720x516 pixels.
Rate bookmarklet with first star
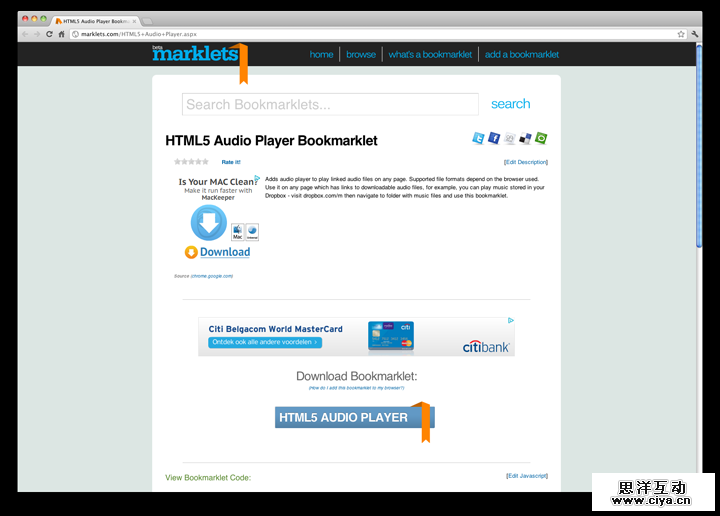[177, 162]
